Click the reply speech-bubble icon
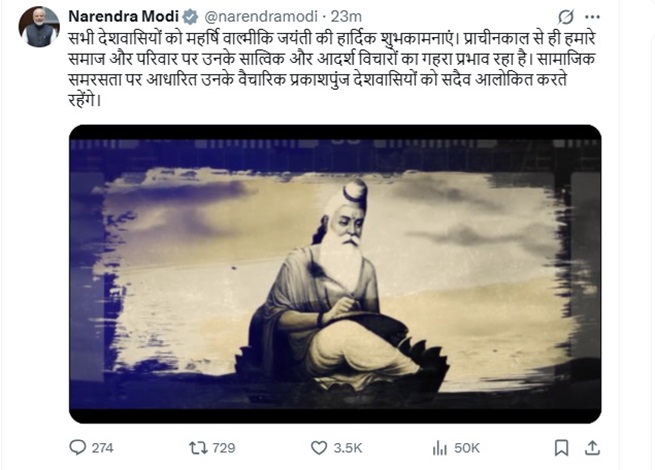This screenshot has width=655, height=470. coord(78,448)
